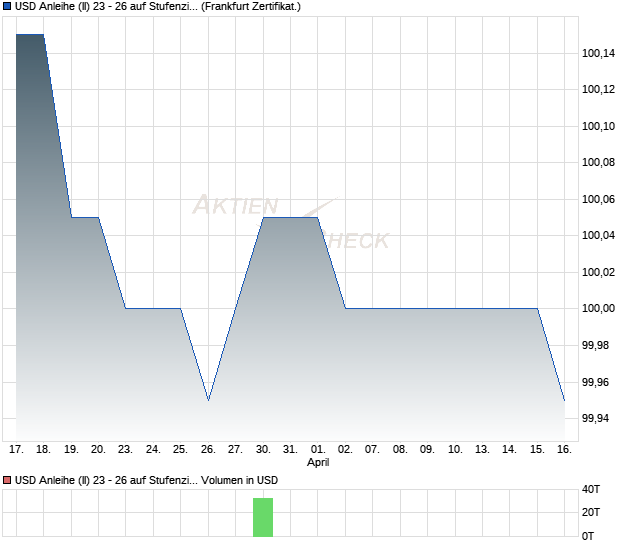Click the green volume bar

tap(263, 517)
